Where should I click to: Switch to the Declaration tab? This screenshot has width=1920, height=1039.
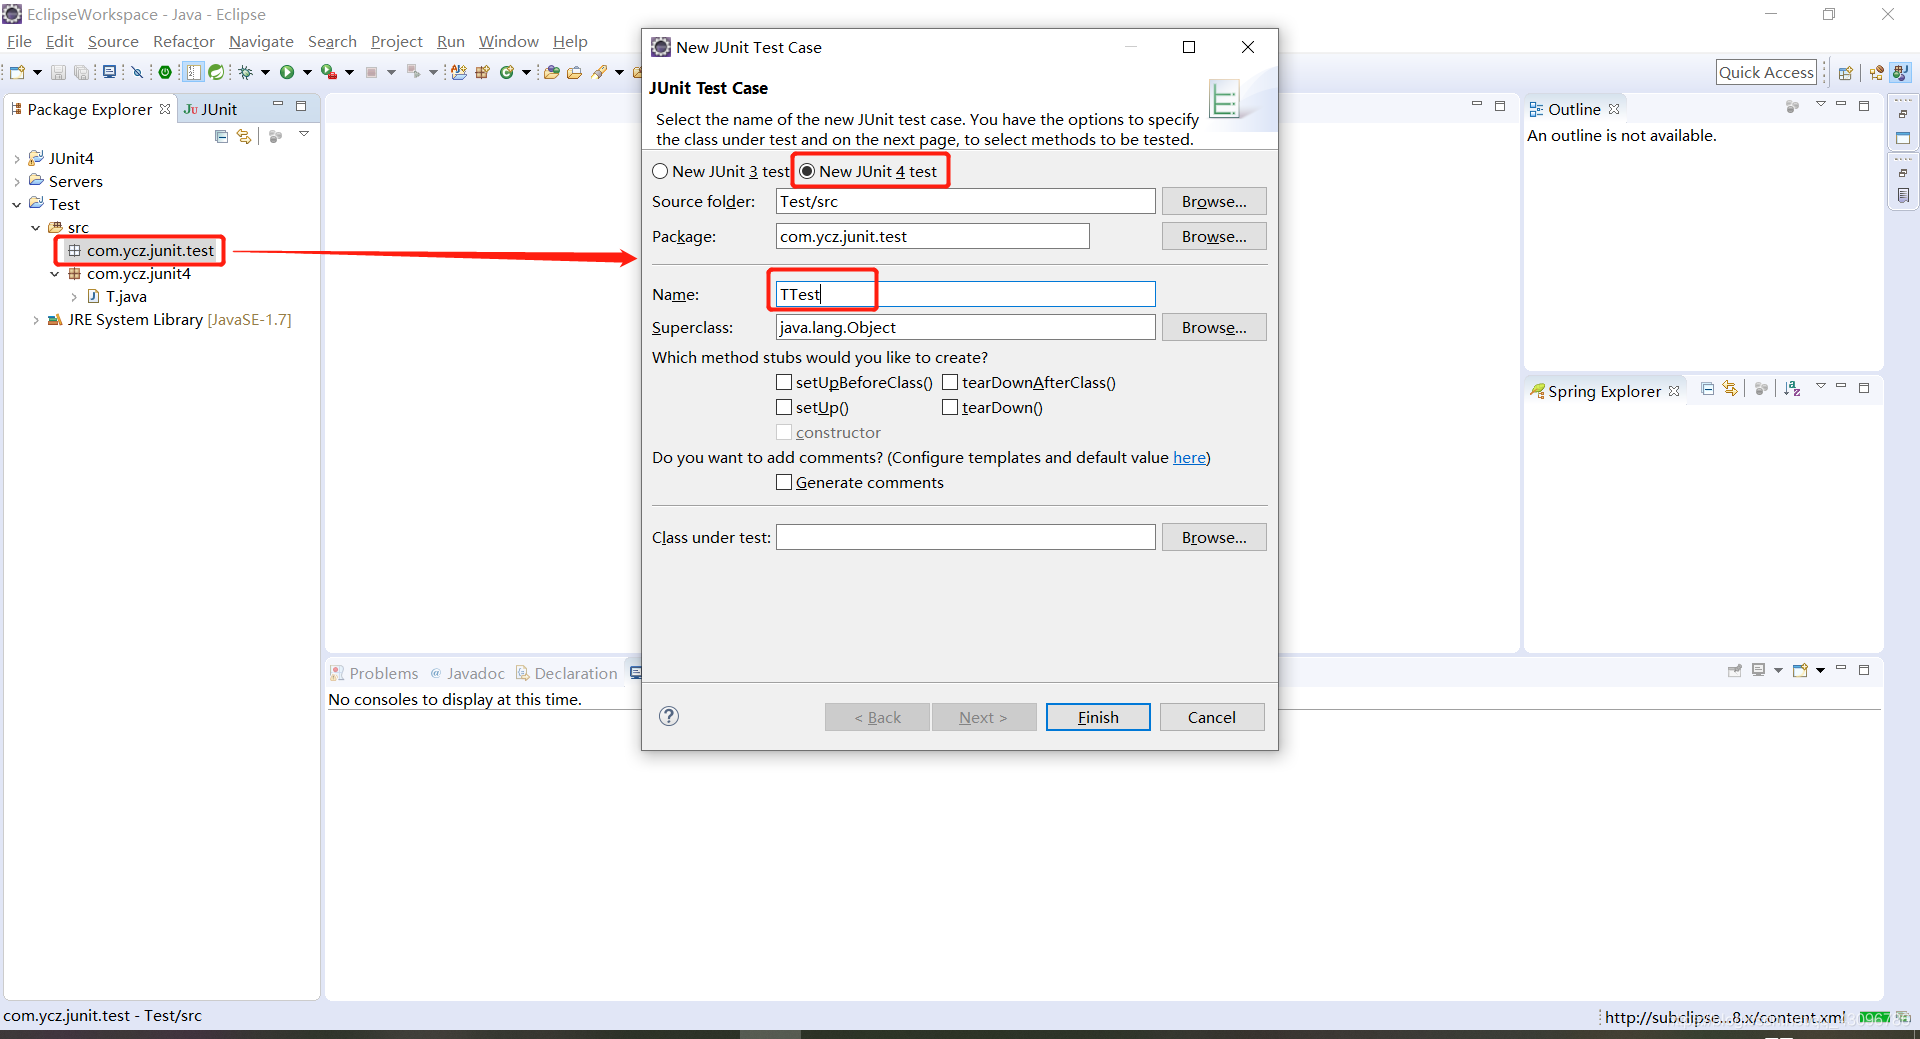pos(567,673)
